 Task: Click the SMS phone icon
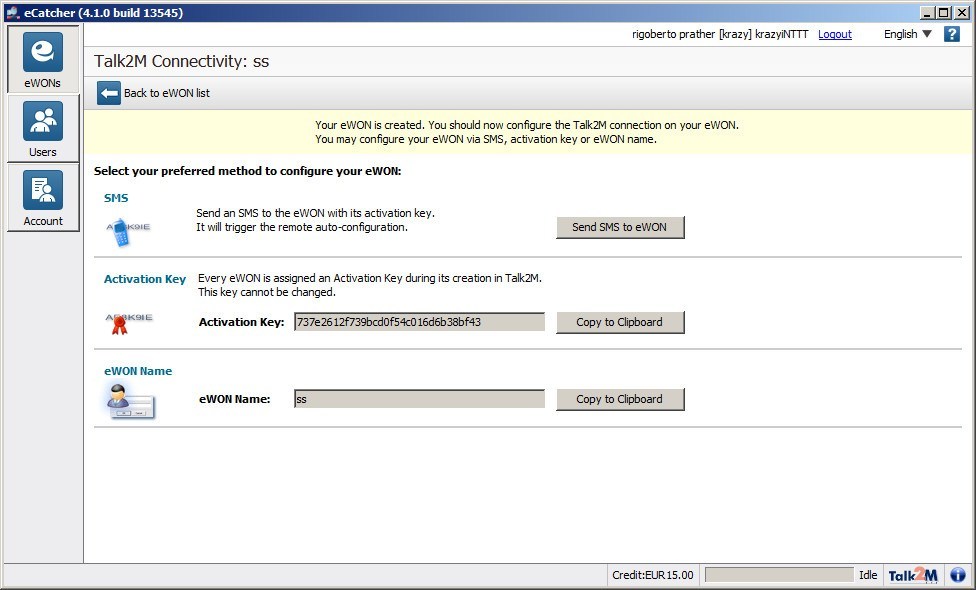[x=128, y=232]
